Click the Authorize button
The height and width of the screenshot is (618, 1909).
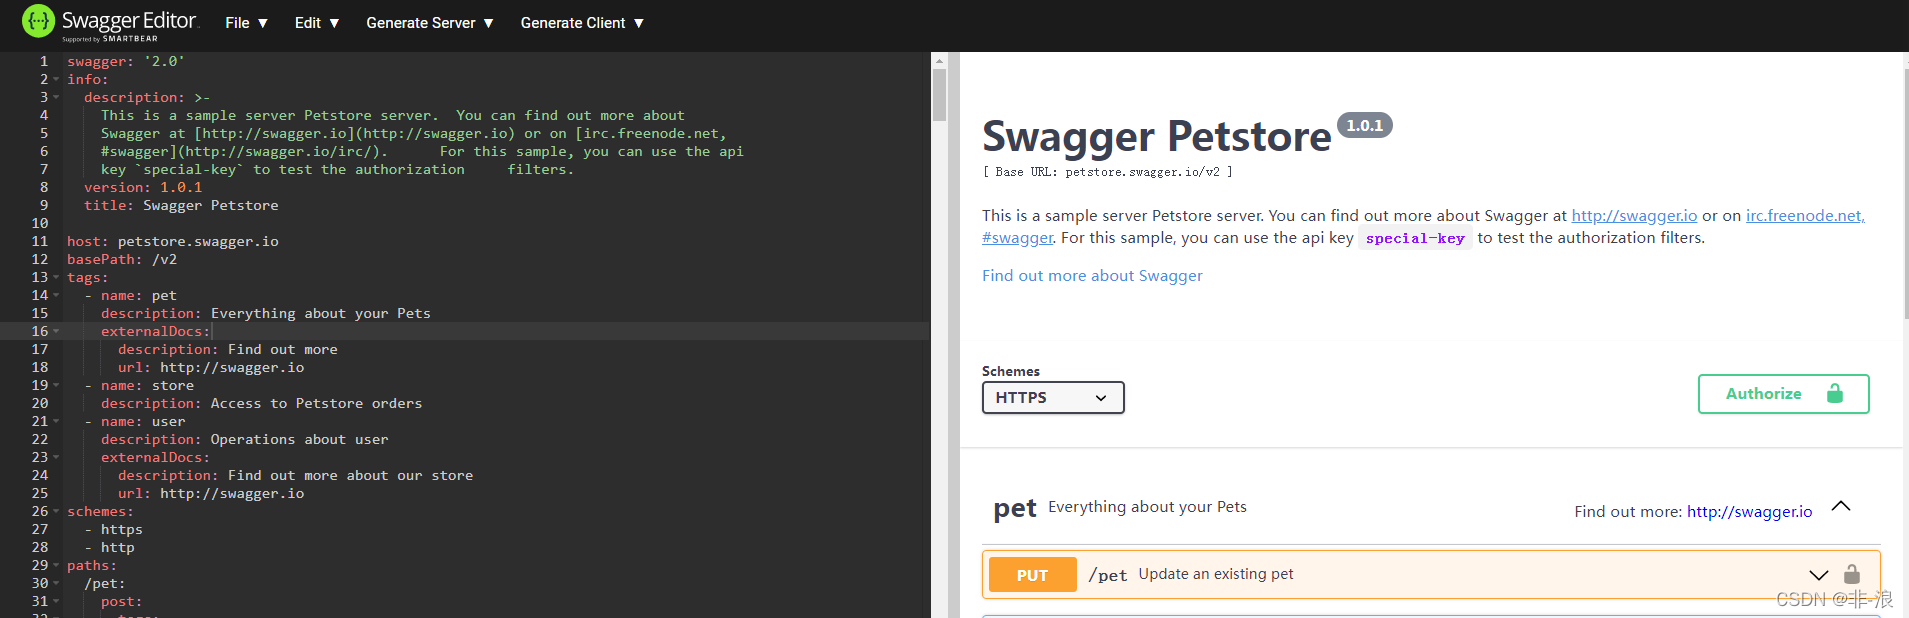click(x=1783, y=394)
